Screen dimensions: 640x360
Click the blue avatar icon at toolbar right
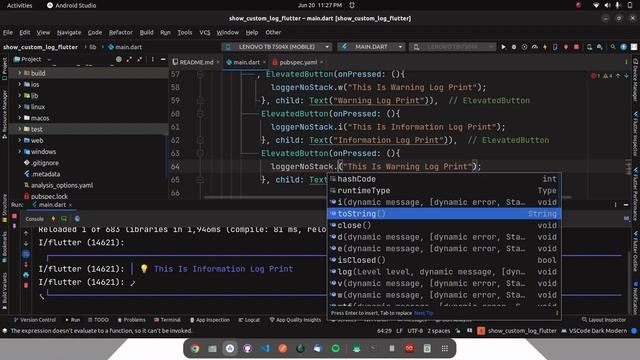click(x=623, y=47)
